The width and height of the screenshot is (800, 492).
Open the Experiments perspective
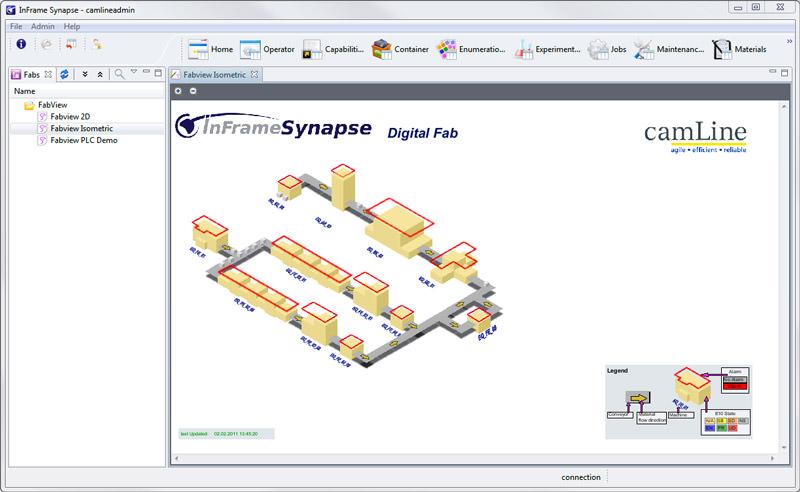tap(546, 50)
